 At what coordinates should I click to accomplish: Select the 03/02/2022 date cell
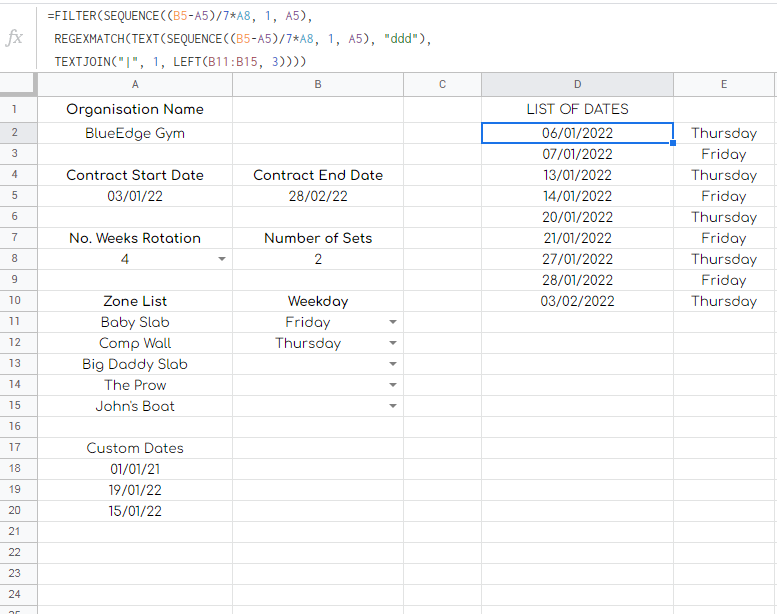pyautogui.click(x=577, y=301)
